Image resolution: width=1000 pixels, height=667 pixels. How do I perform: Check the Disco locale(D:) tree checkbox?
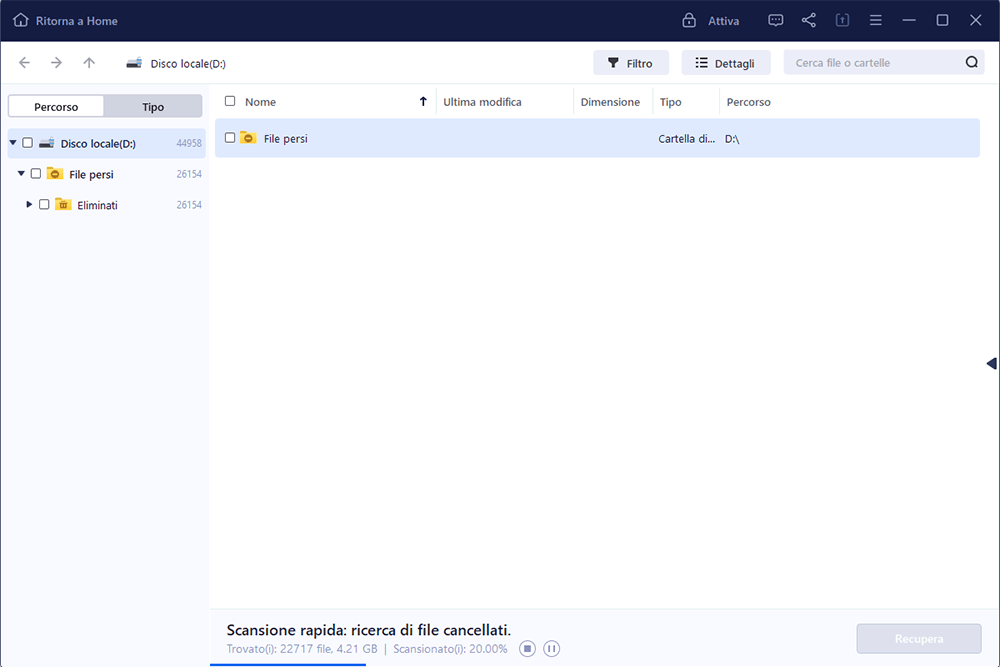[28, 143]
